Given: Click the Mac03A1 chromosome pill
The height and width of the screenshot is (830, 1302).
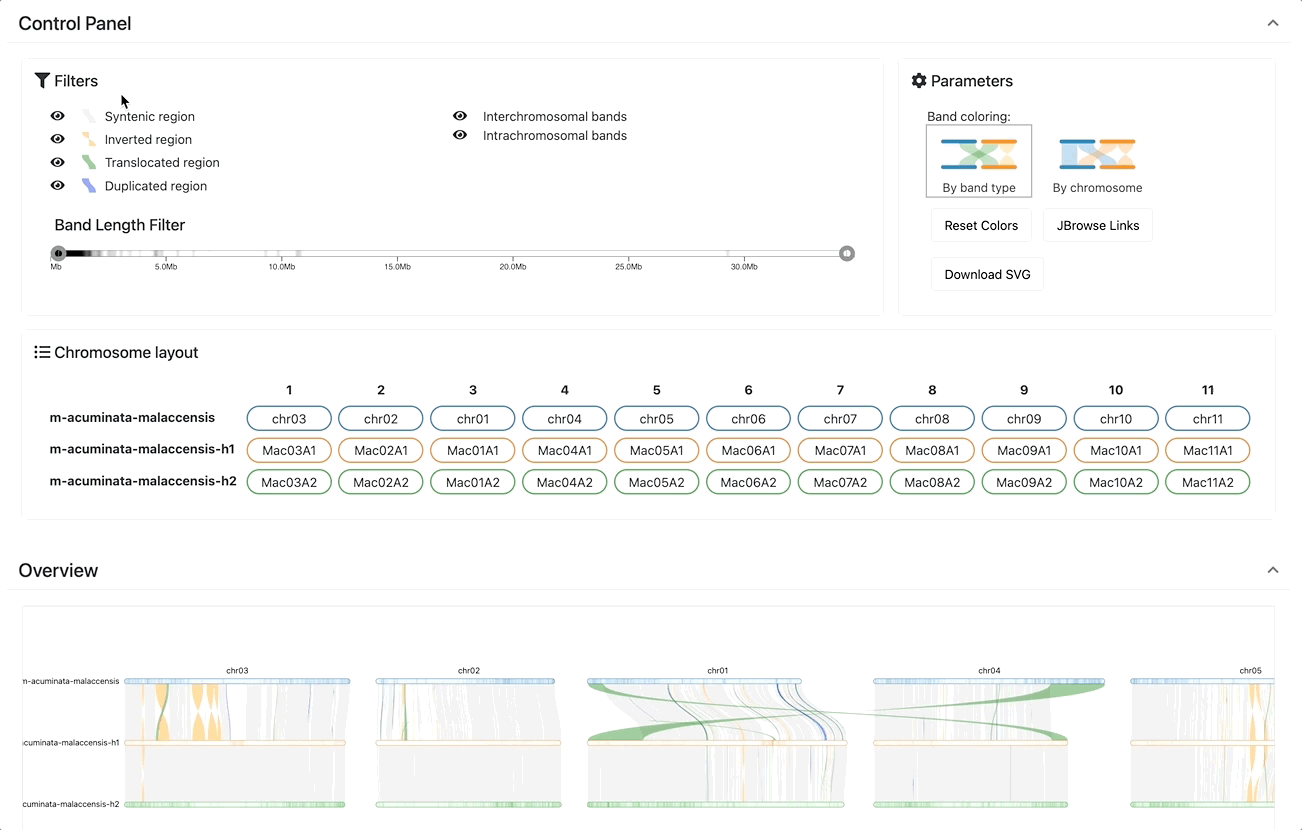Looking at the screenshot, I should (x=289, y=450).
